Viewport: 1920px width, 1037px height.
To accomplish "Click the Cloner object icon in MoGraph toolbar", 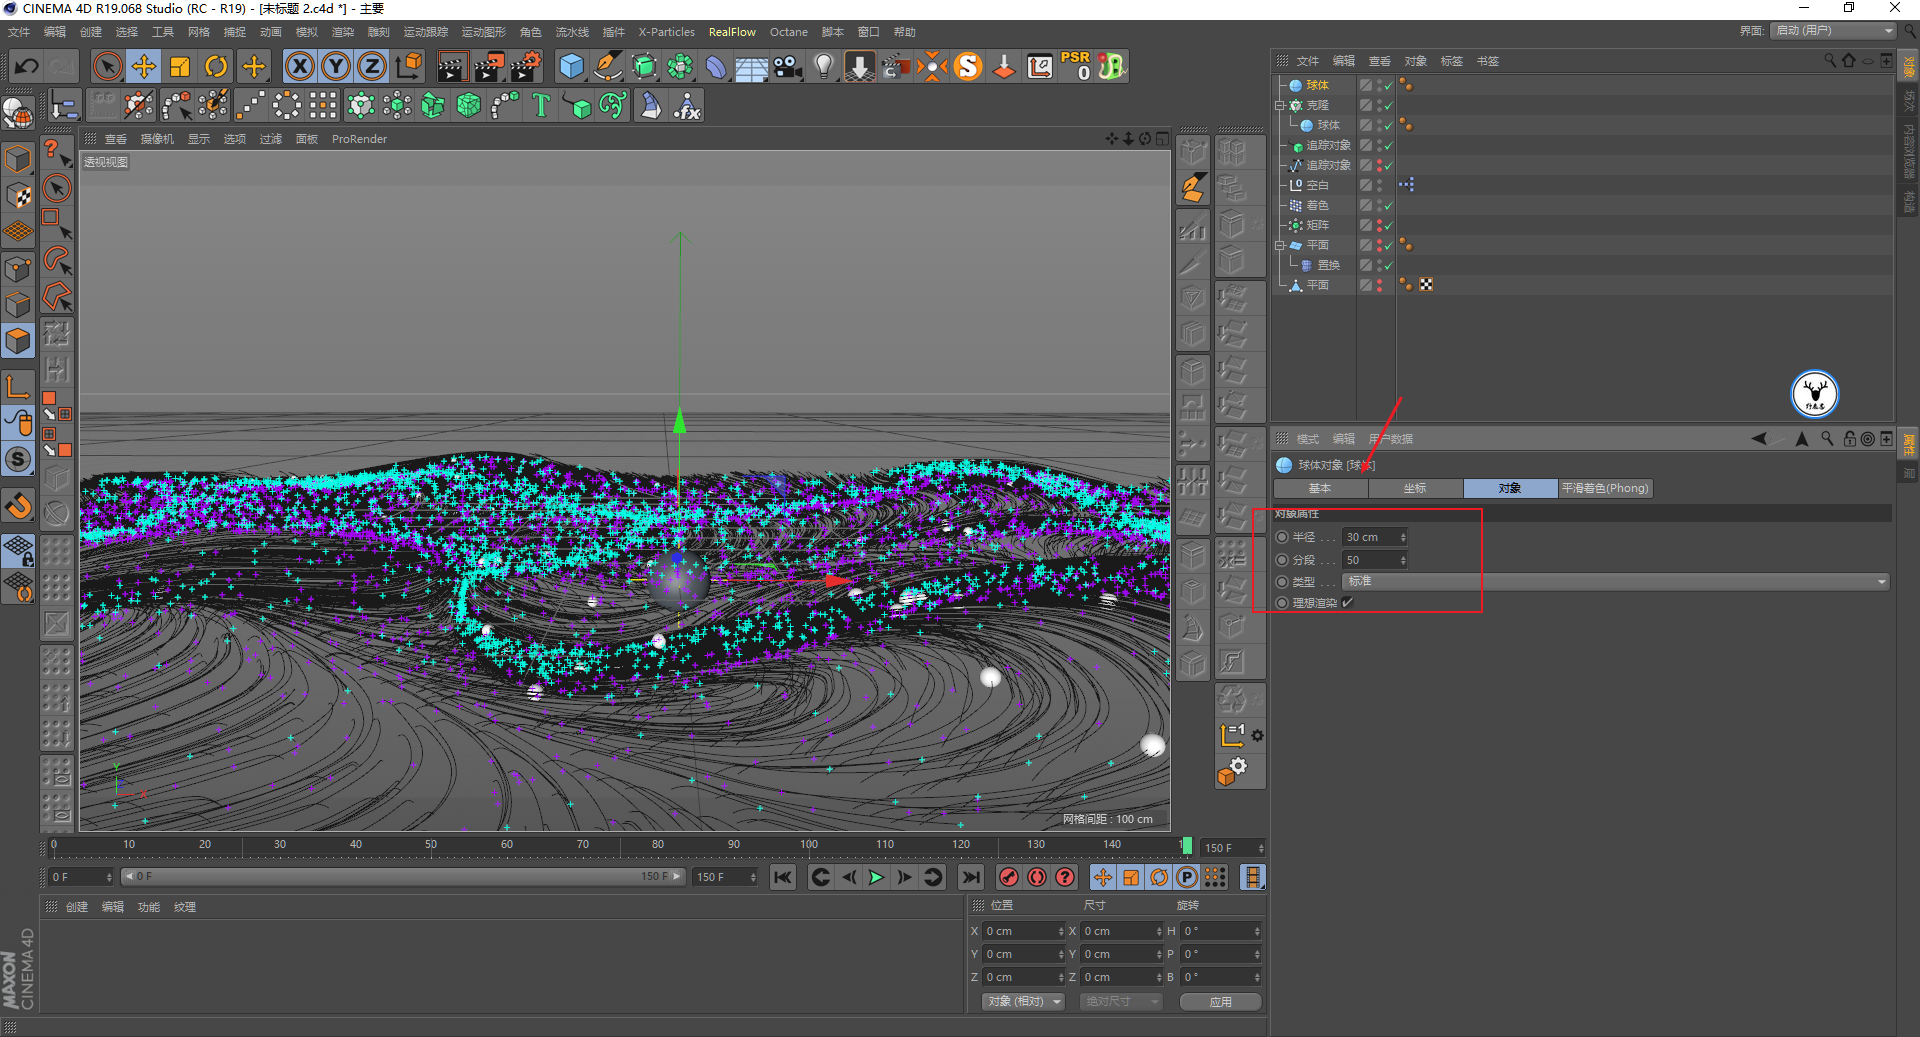I will [361, 106].
